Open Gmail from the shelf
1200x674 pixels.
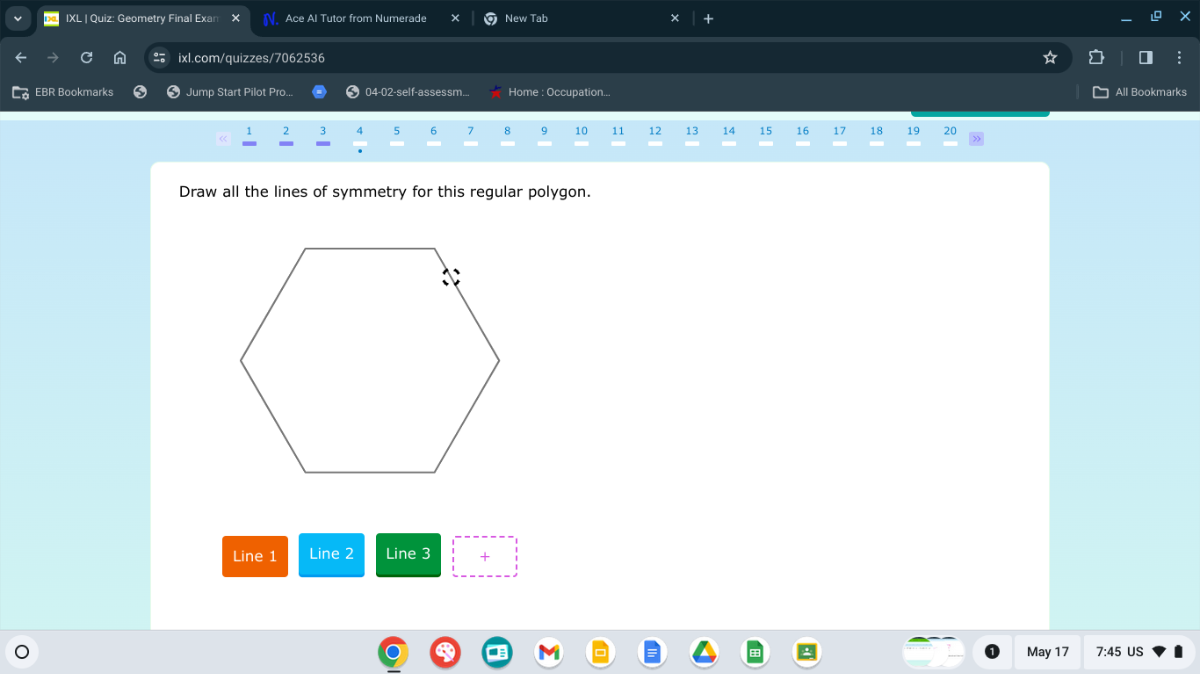point(549,652)
